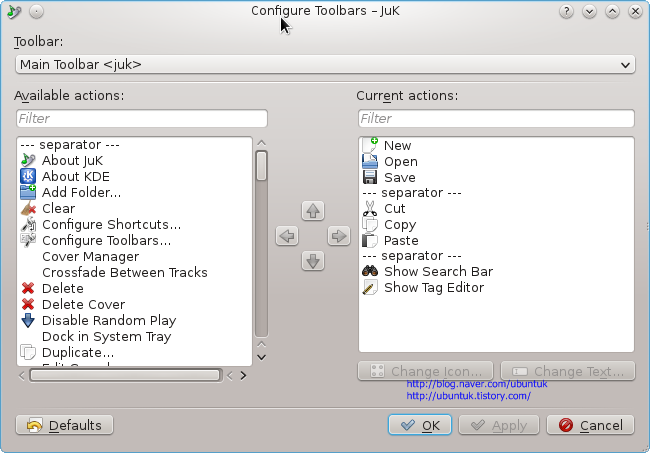650x453 pixels.
Task: Select the top separator in available actions
Action: [x=70, y=145]
